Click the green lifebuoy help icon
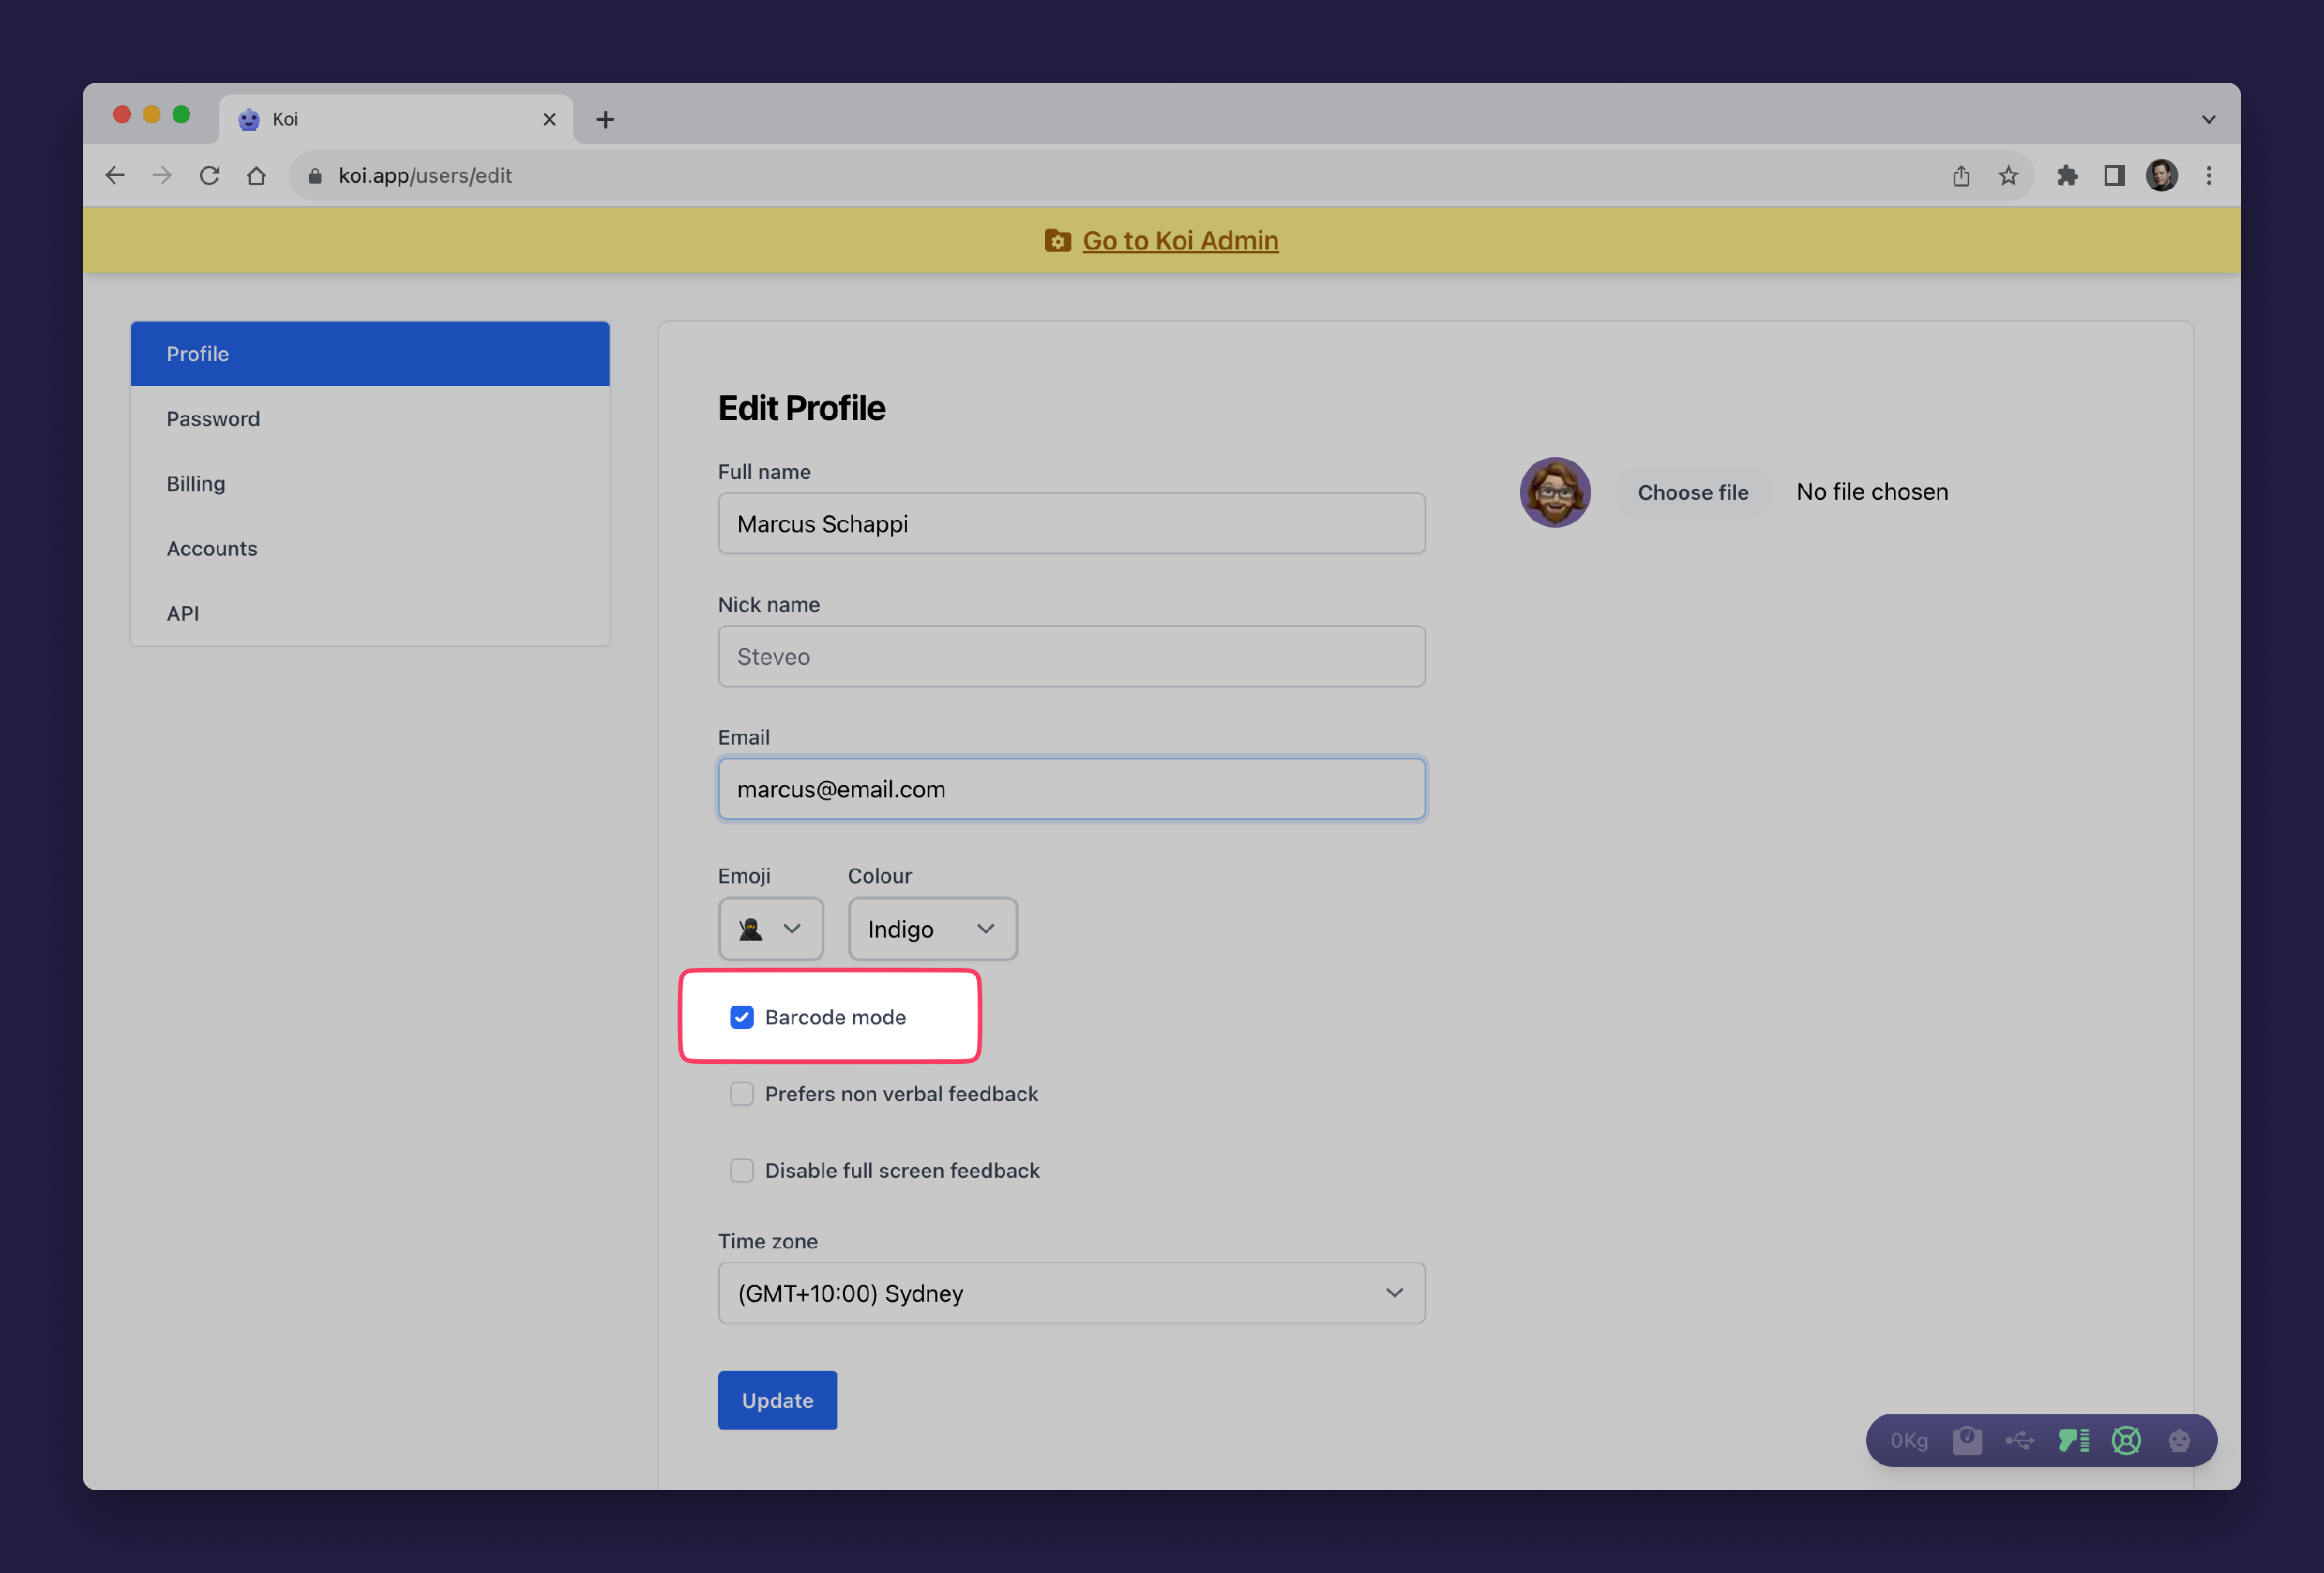2324x1573 pixels. [2126, 1440]
